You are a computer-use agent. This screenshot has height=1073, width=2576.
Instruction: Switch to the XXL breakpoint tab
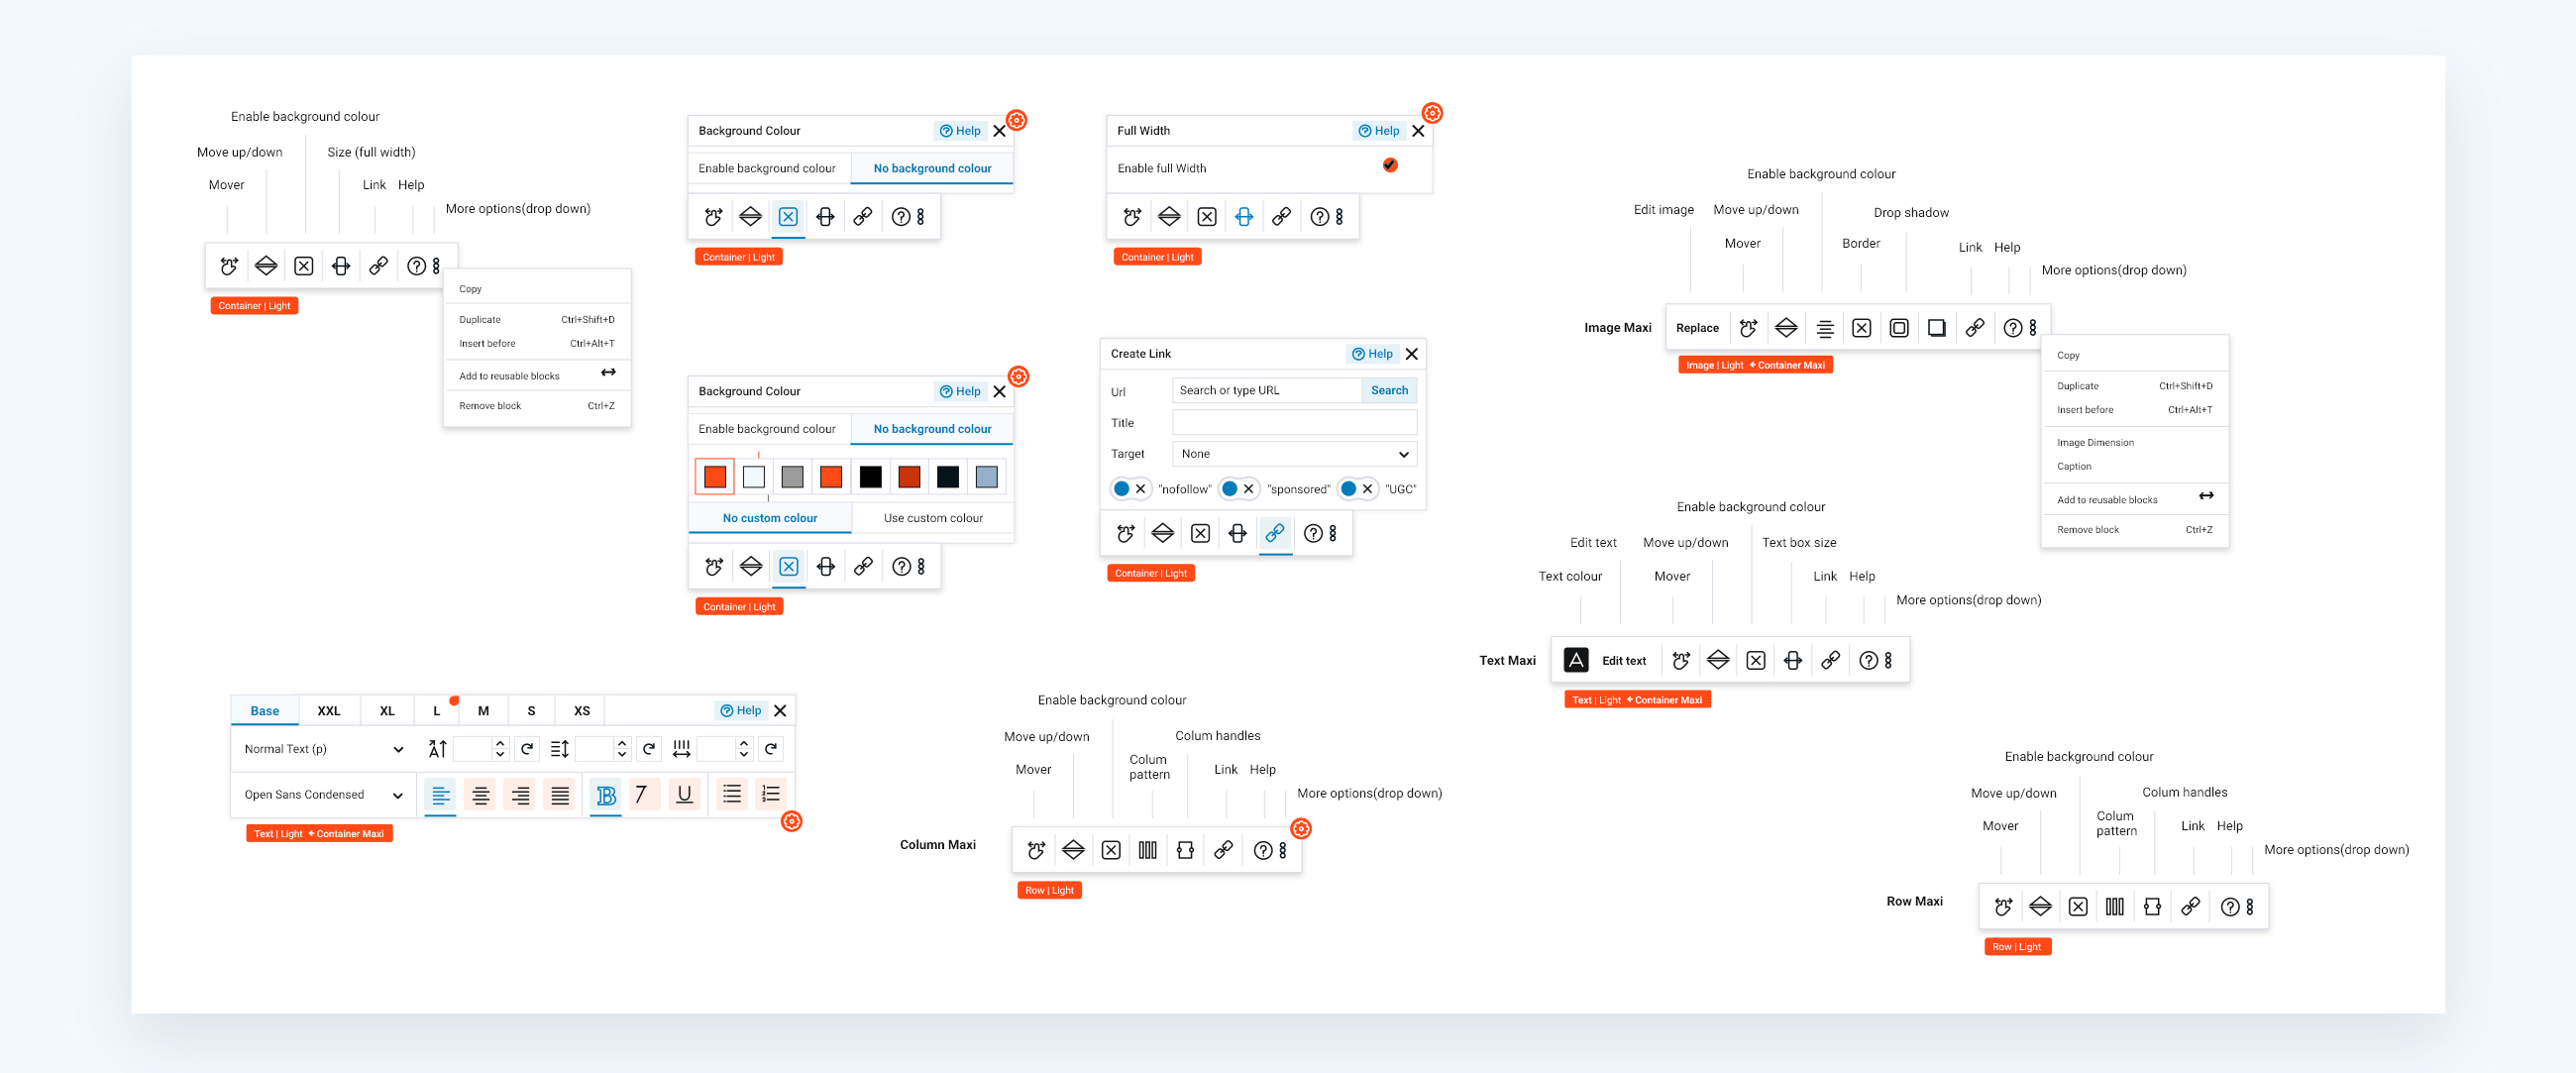329,711
